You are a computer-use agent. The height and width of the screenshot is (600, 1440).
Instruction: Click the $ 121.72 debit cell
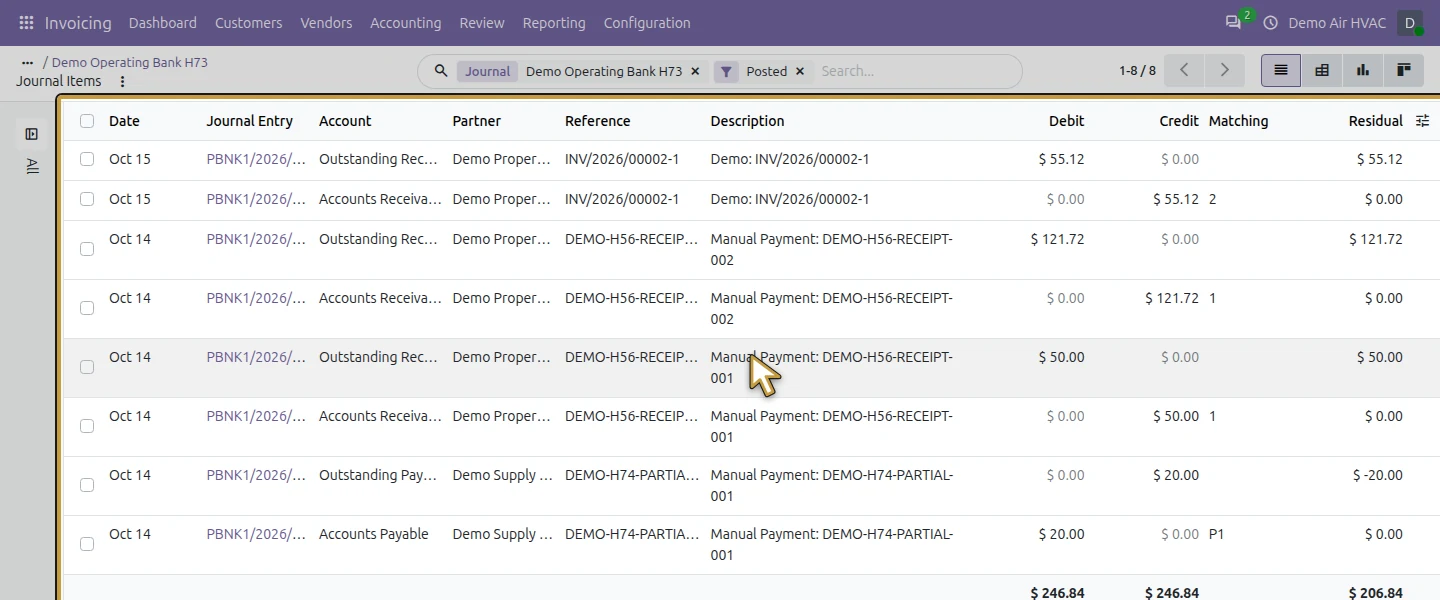coord(1057,239)
